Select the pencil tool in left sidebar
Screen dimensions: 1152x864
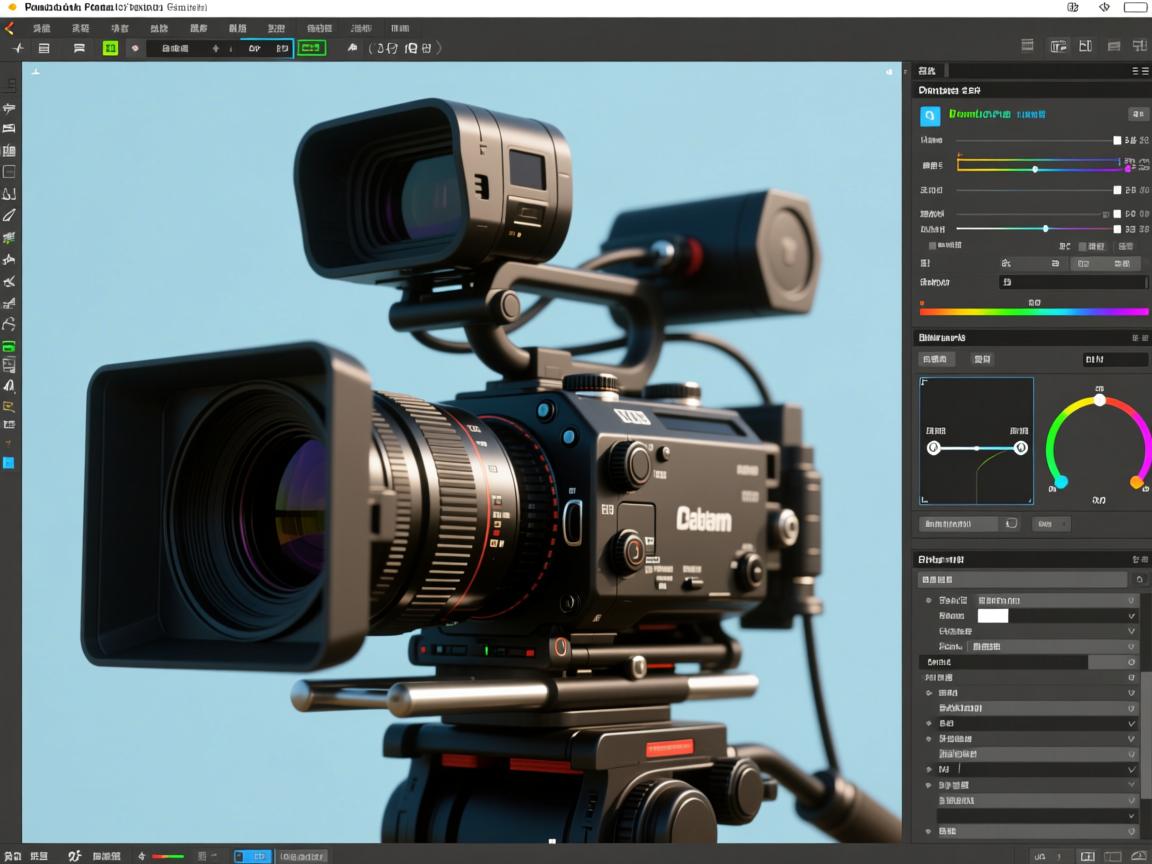[x=9, y=215]
